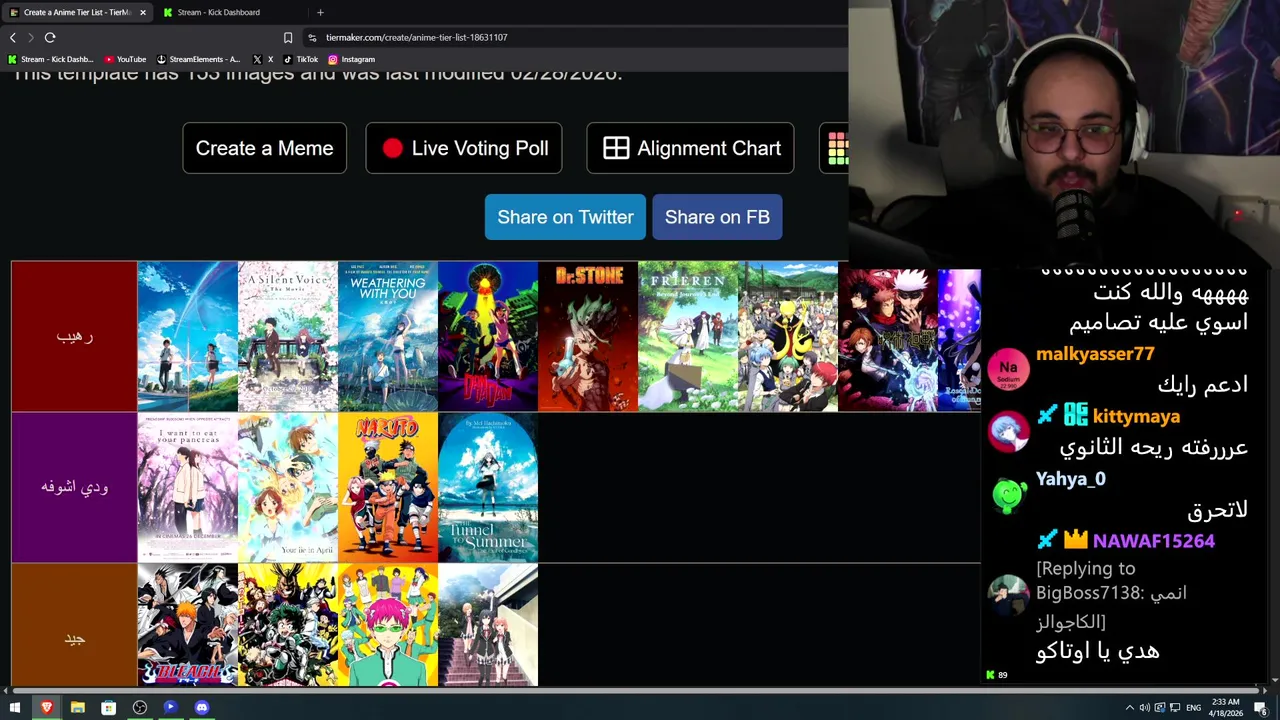Viewport: 1280px width, 720px height.
Task: Share the tier list on Twitter
Action: coord(565,217)
